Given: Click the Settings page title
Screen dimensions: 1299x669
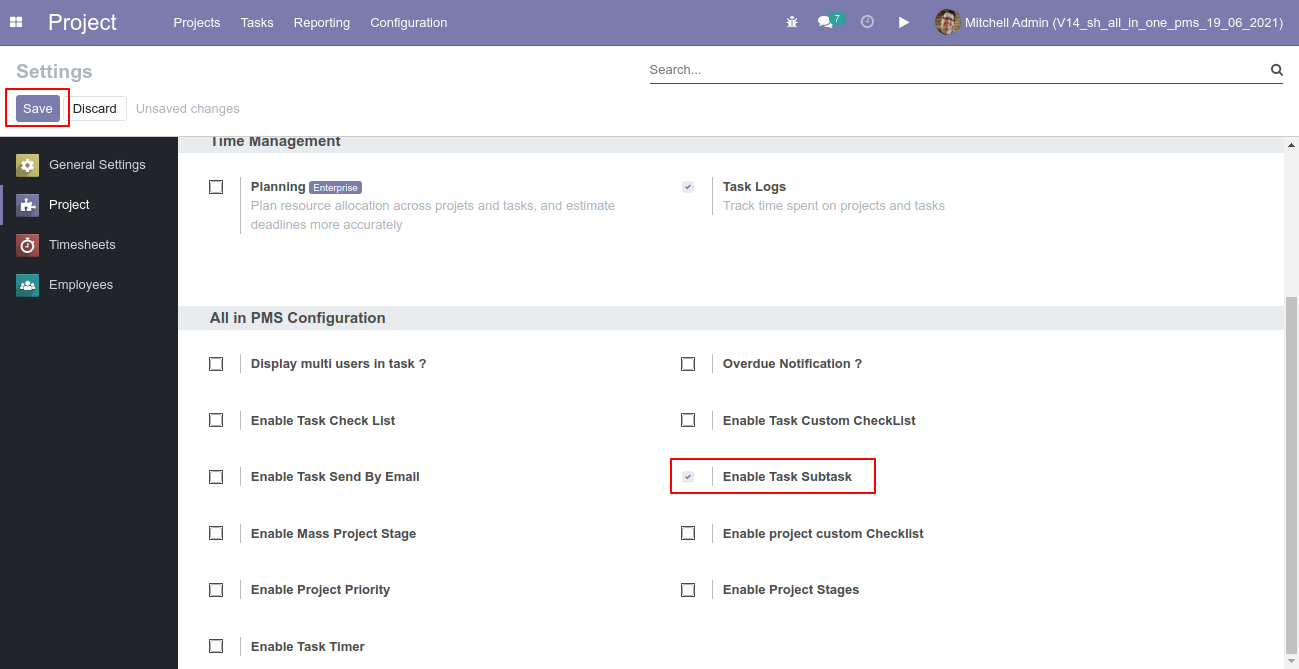Looking at the screenshot, I should click(x=54, y=72).
